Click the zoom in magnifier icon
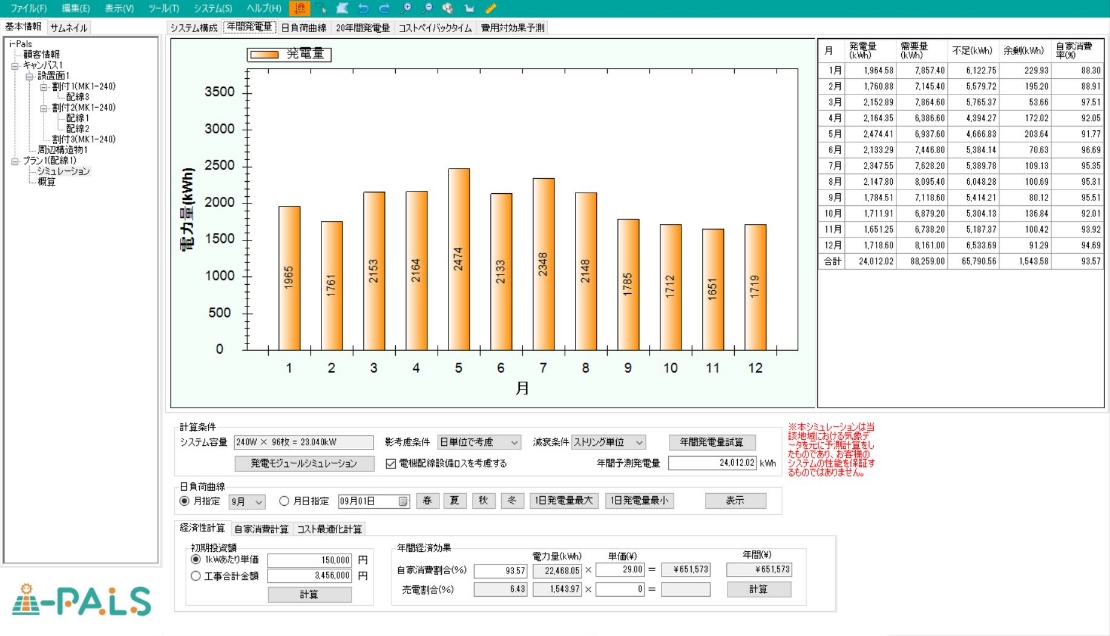Screen dimensions: 1110x636 click(x=407, y=8)
